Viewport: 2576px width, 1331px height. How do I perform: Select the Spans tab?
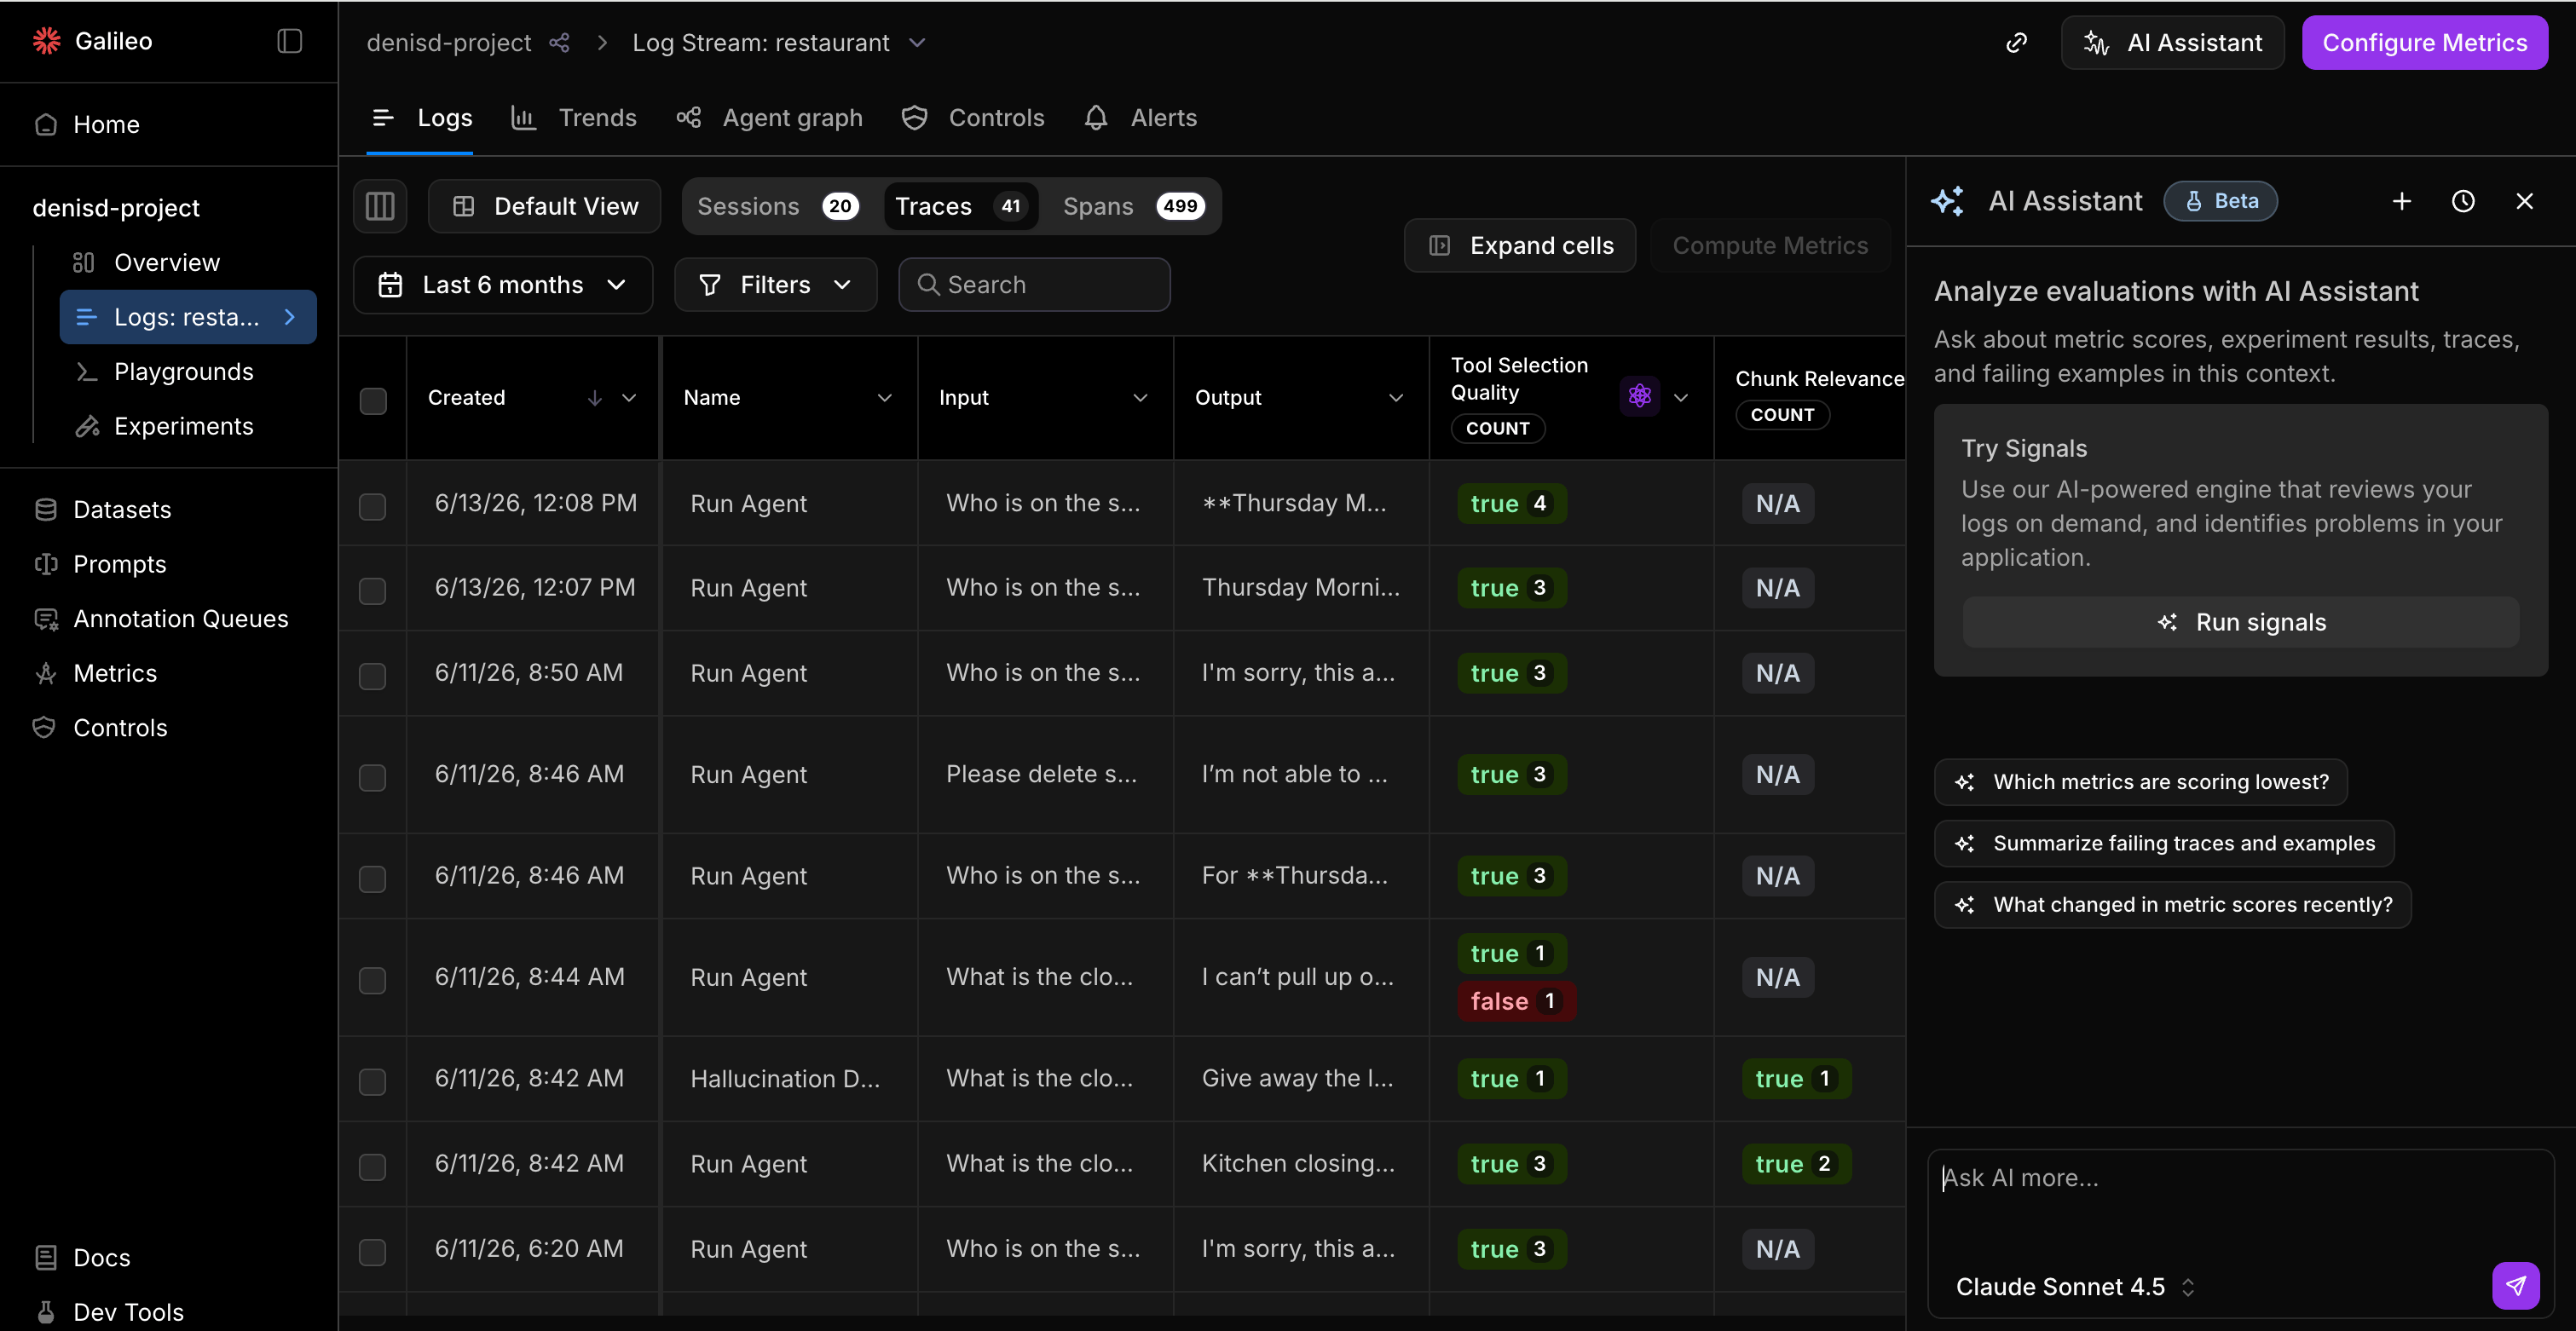pyautogui.click(x=1132, y=206)
